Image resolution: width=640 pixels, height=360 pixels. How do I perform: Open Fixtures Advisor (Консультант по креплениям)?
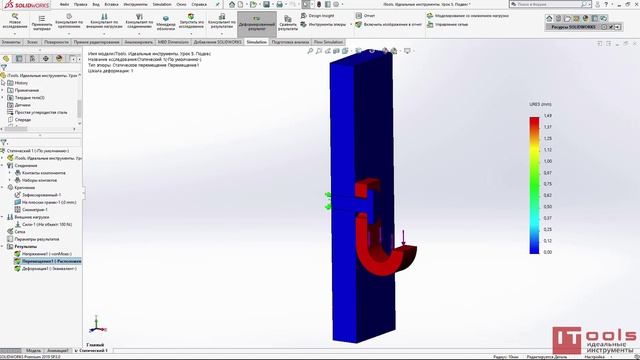point(69,22)
